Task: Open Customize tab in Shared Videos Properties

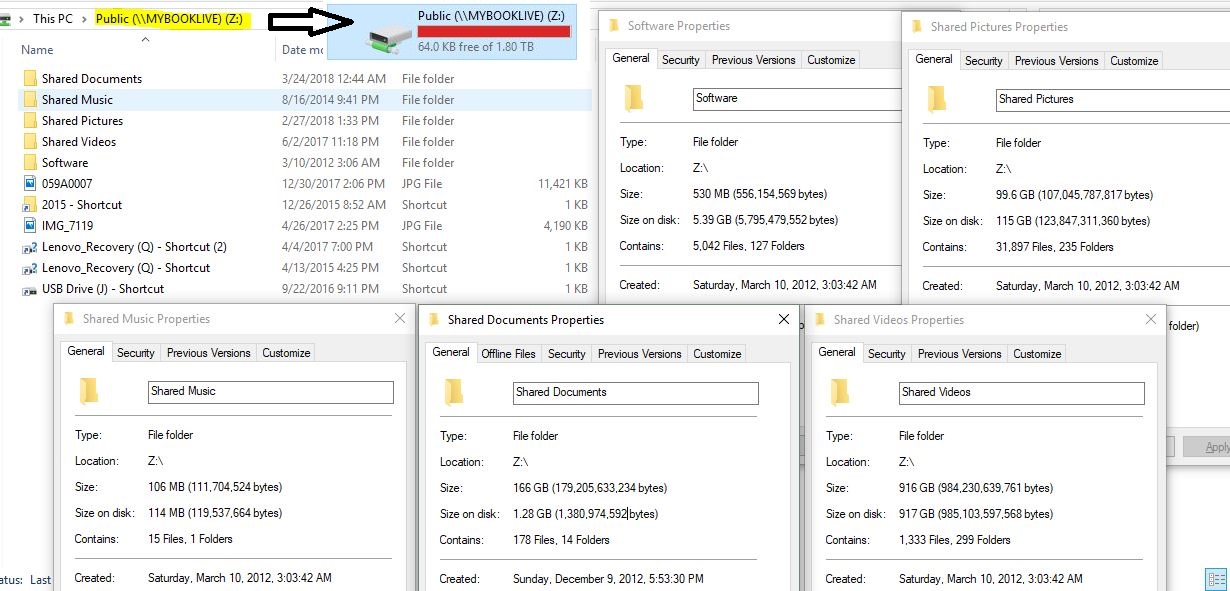Action: (x=1037, y=354)
